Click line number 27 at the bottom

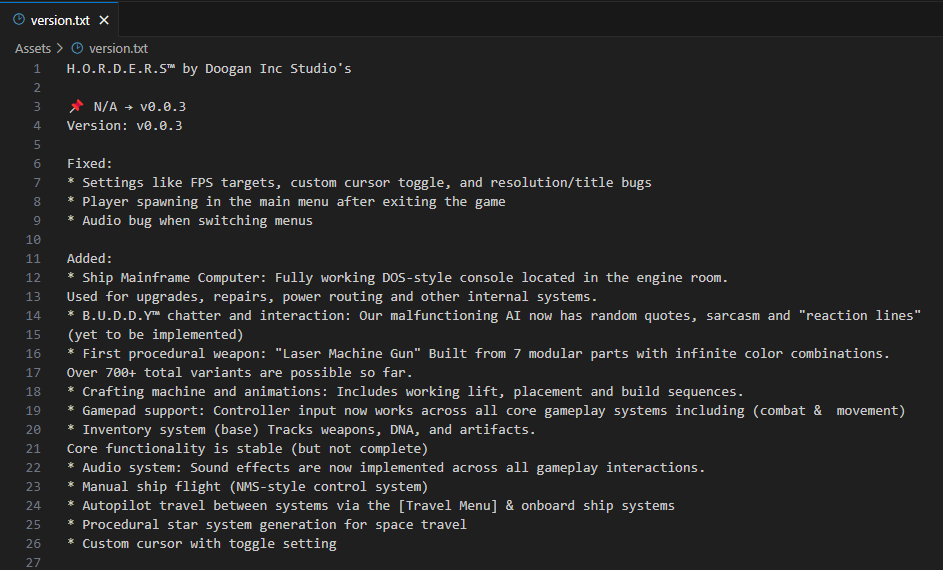[x=33, y=563]
